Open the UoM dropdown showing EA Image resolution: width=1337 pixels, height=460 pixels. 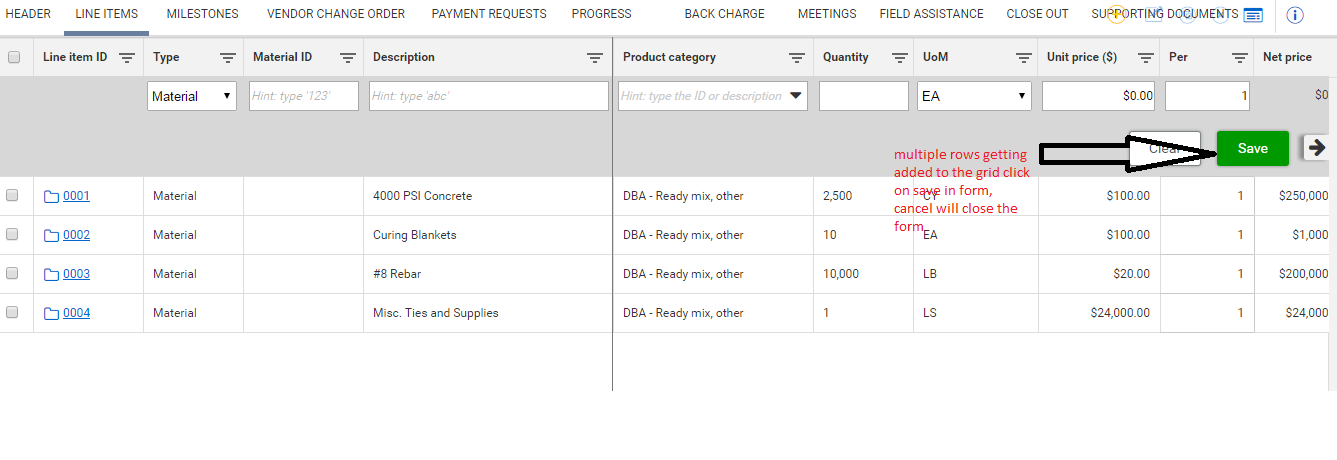click(x=974, y=97)
